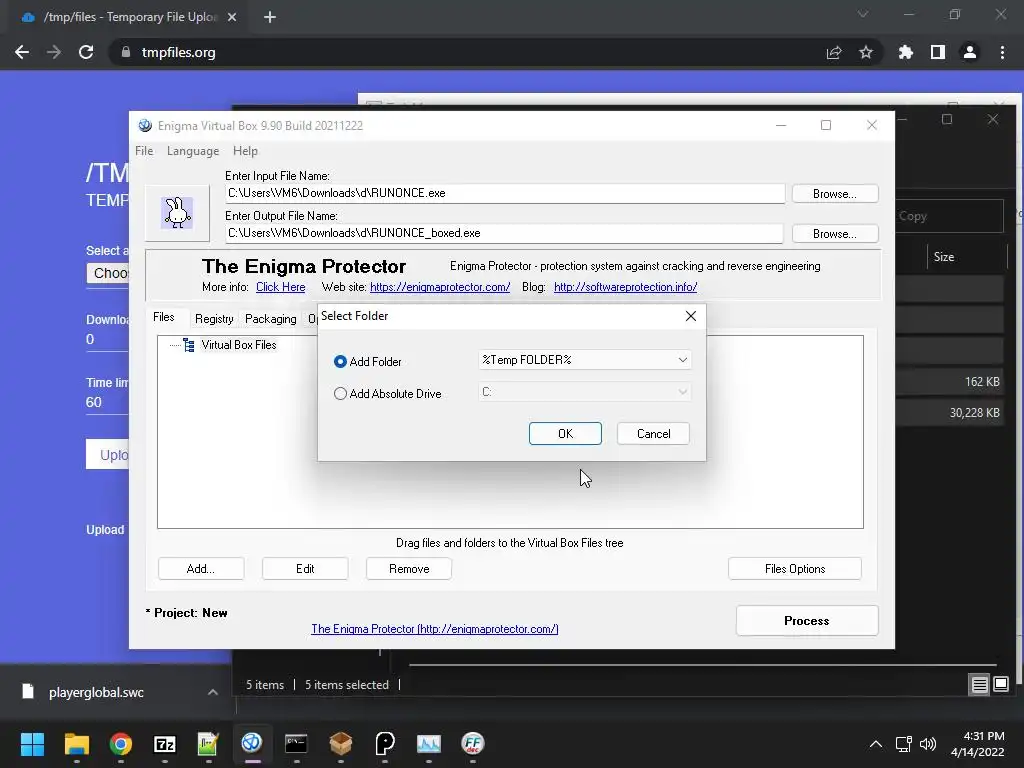Open File Explorer from the taskbar
The image size is (1024, 768).
click(76, 744)
